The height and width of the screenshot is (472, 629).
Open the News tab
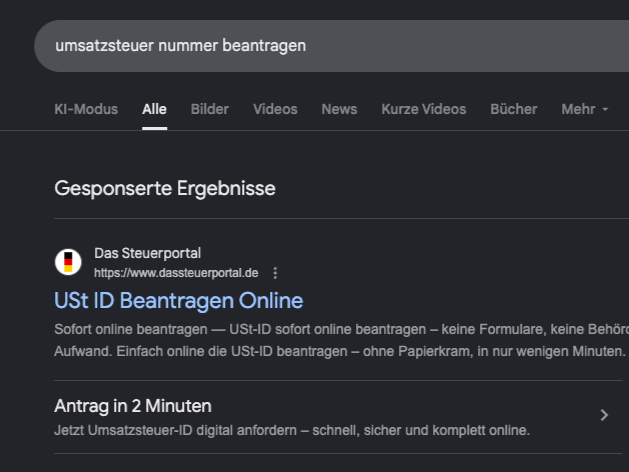point(339,109)
